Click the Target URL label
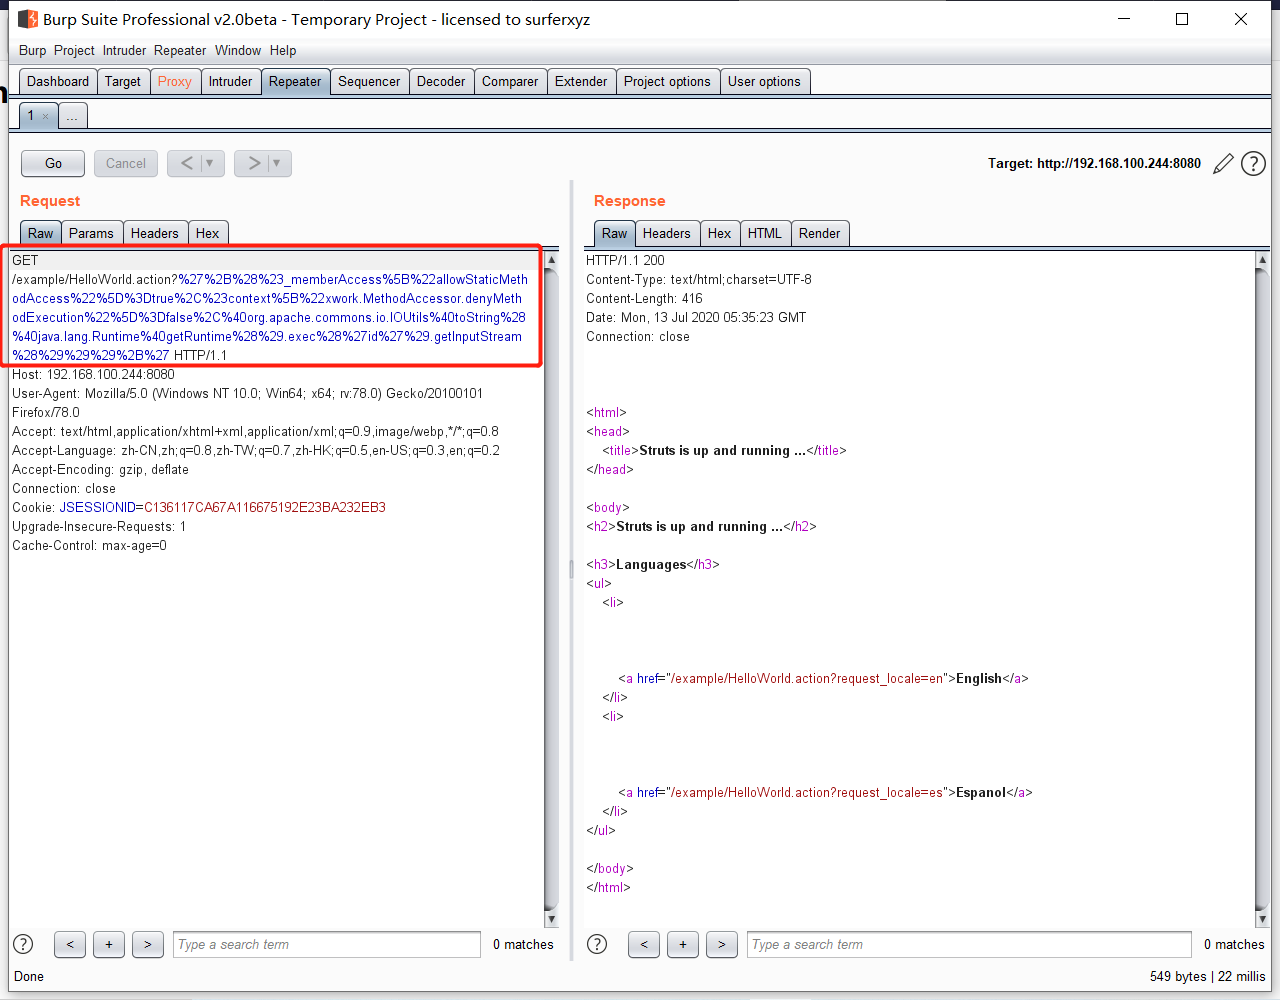 1094,163
